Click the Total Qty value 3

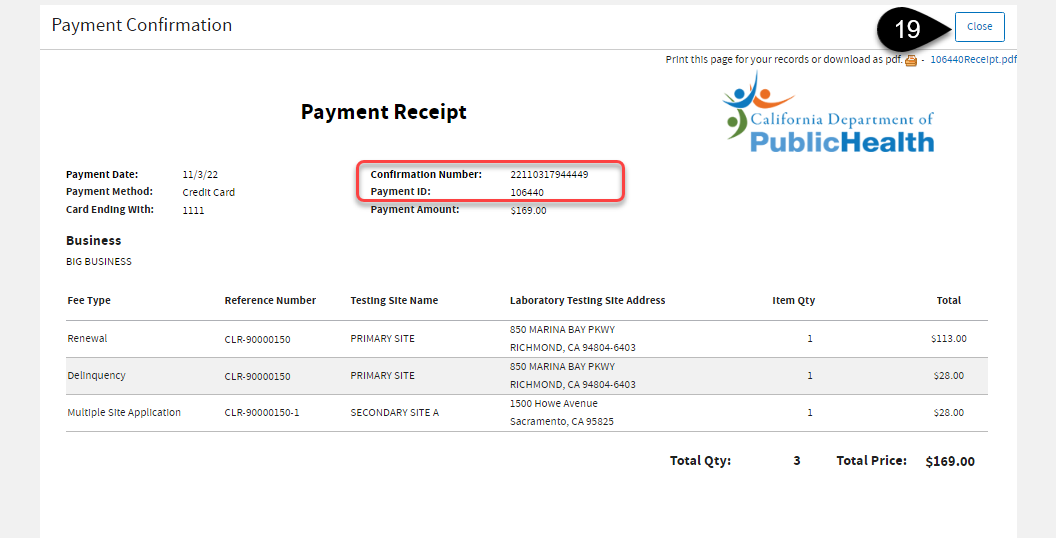click(x=797, y=461)
